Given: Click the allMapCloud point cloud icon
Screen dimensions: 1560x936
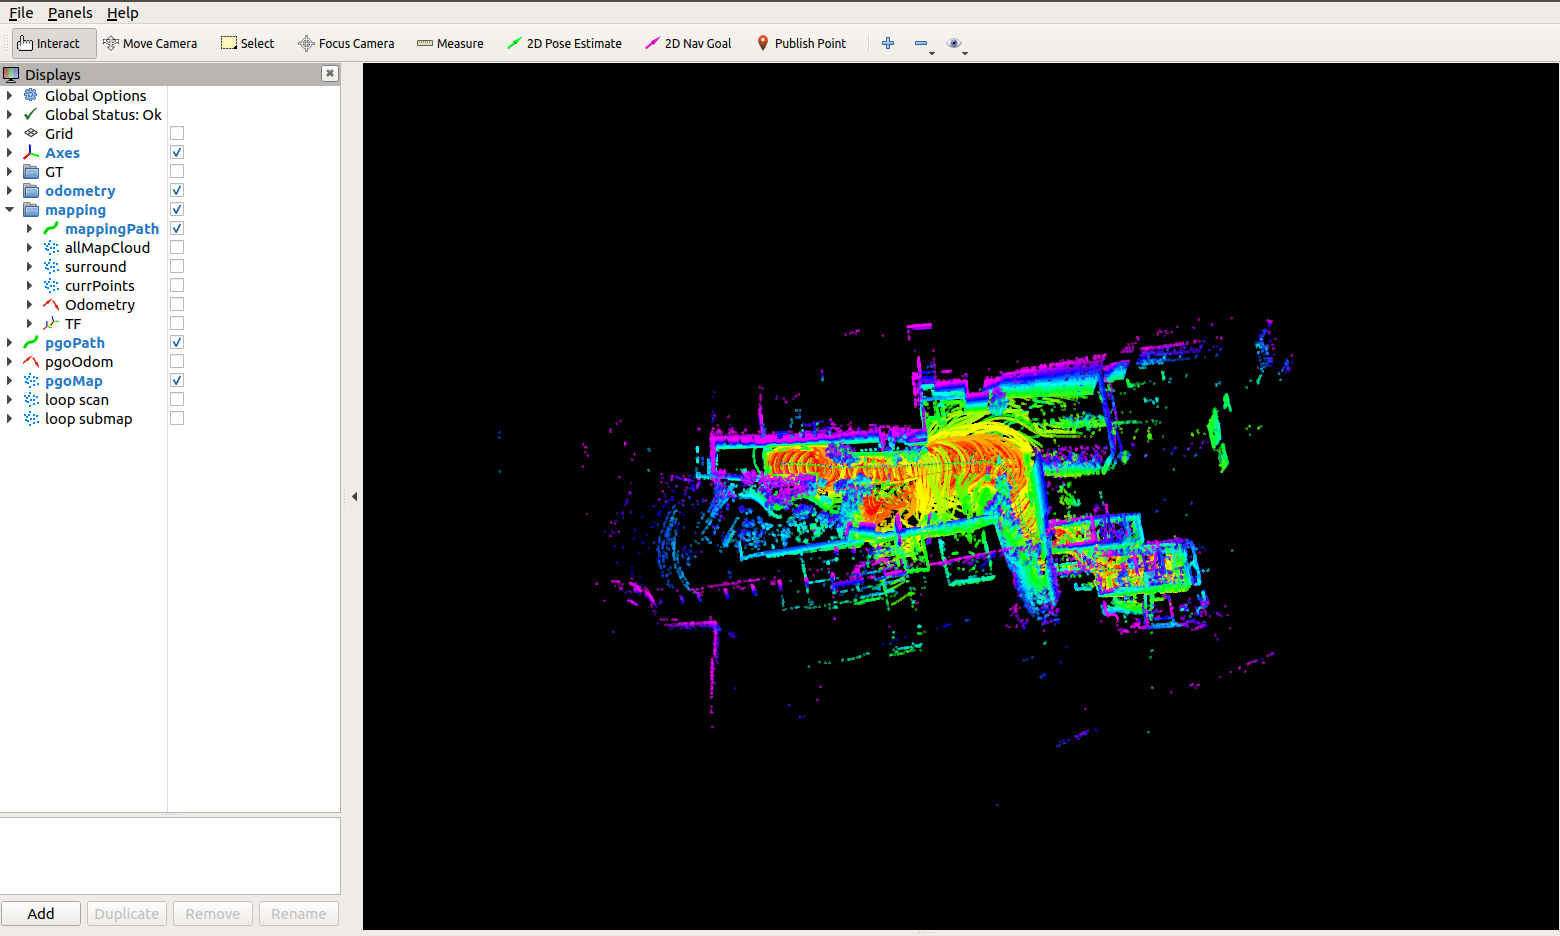Looking at the screenshot, I should click(51, 247).
